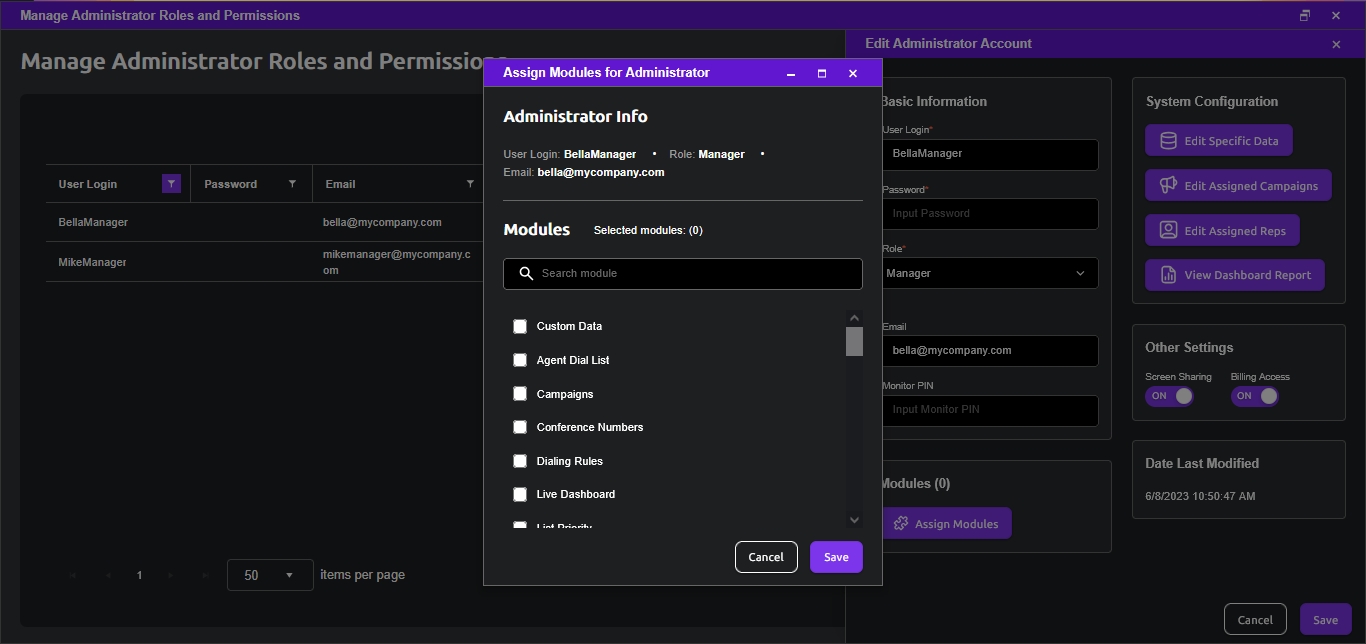Screen dimensions: 1366x644
Task: Open Edit Assigned Reps
Action: click(1222, 231)
